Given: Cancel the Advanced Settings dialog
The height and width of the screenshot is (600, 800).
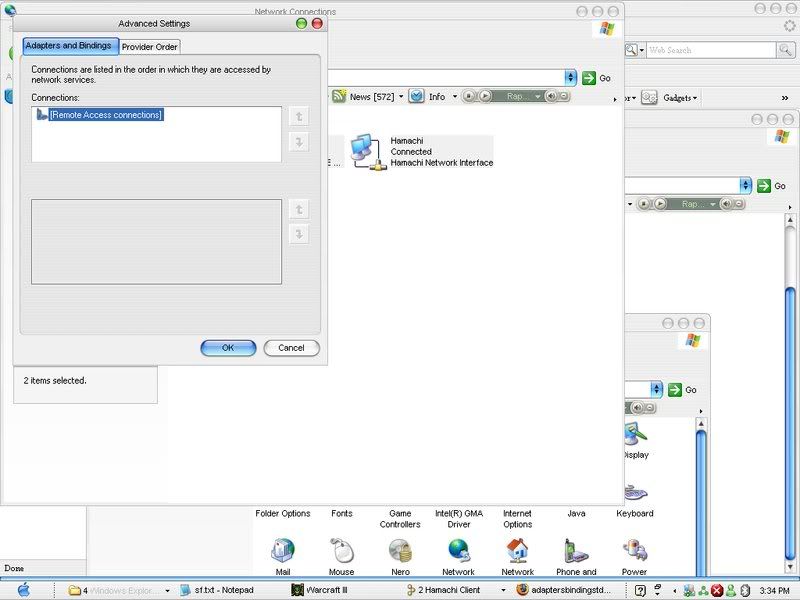Looking at the screenshot, I should pyautogui.click(x=291, y=348).
